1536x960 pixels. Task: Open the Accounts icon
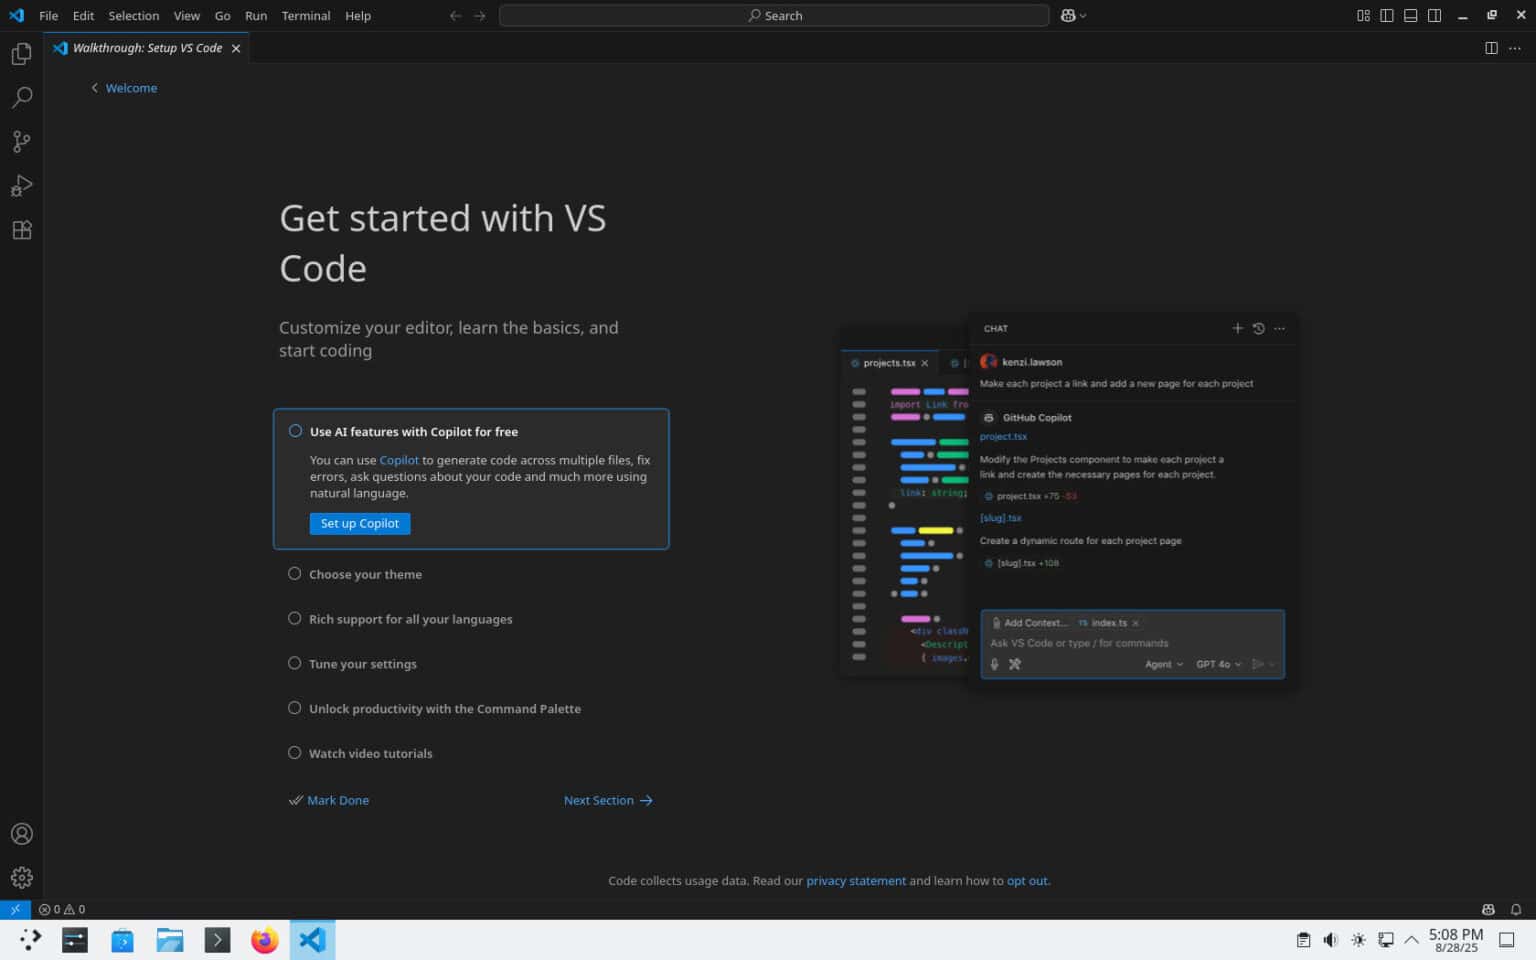(x=21, y=833)
